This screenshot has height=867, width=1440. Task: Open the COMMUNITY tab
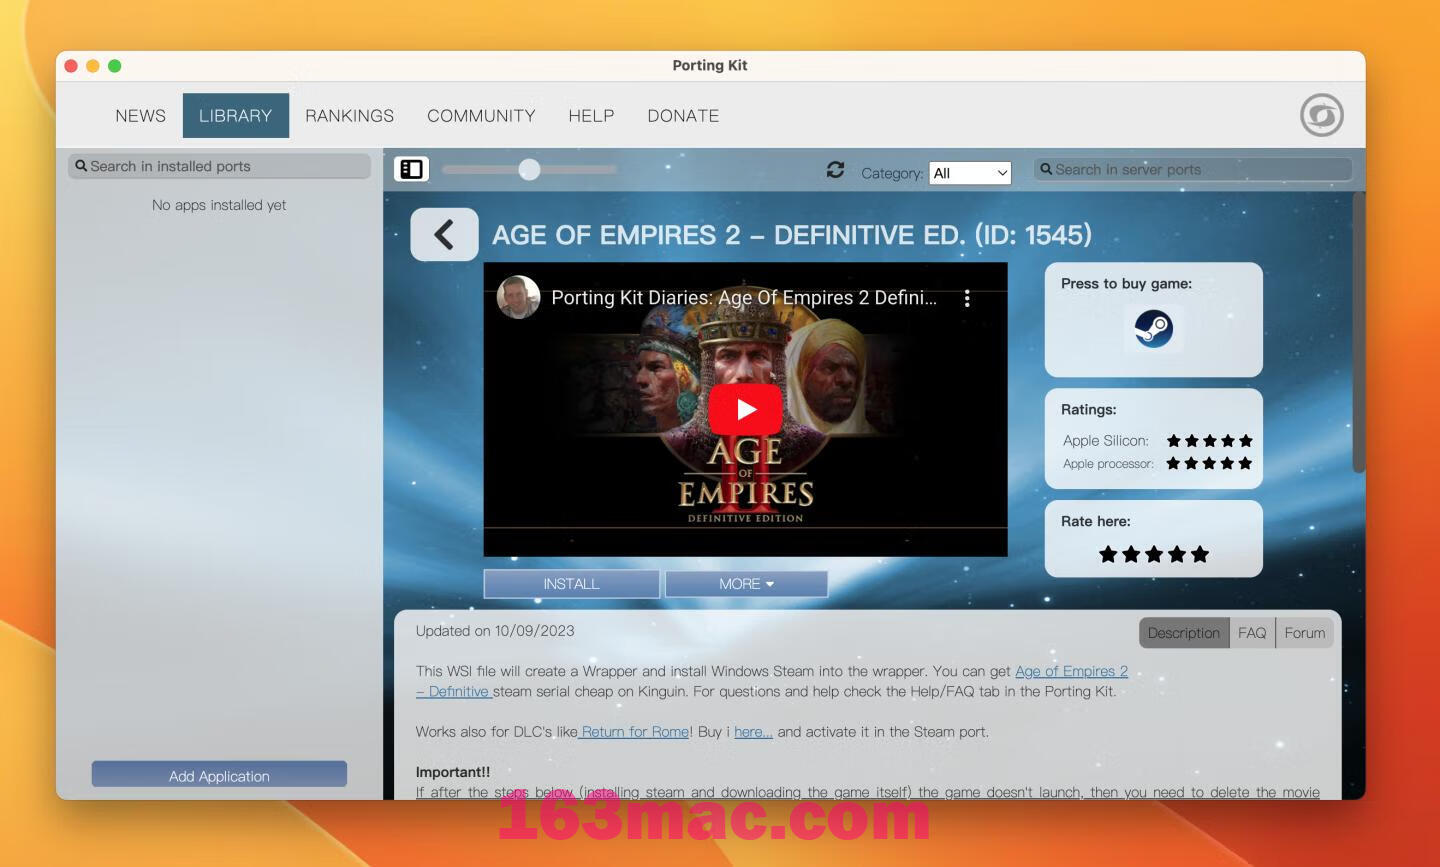pos(481,116)
